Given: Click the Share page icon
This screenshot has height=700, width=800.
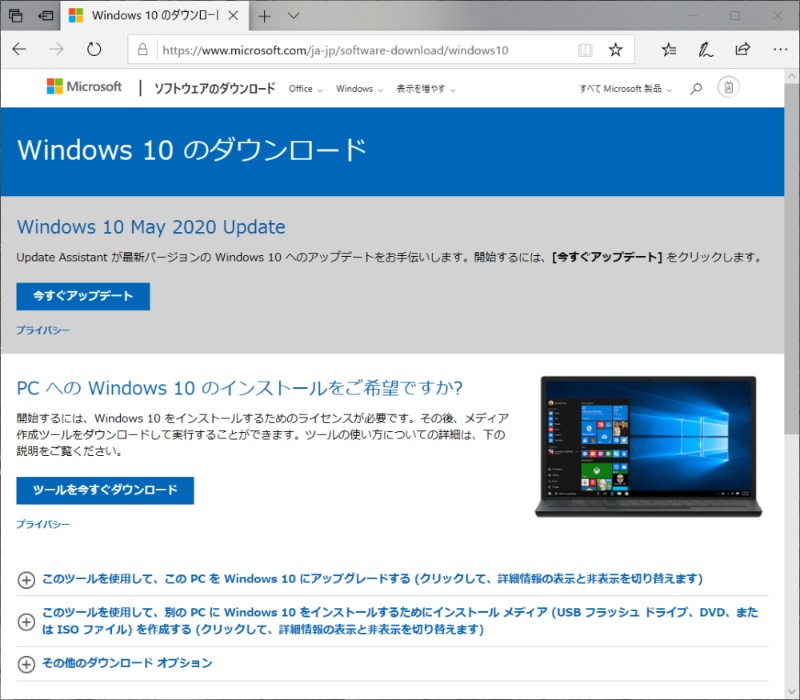Looking at the screenshot, I should [742, 49].
